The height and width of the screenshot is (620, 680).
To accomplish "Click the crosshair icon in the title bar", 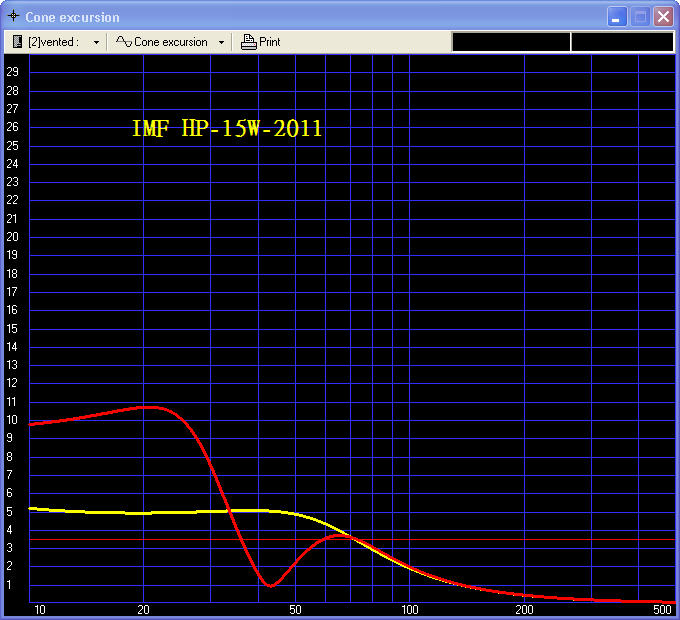I will pyautogui.click(x=13, y=16).
